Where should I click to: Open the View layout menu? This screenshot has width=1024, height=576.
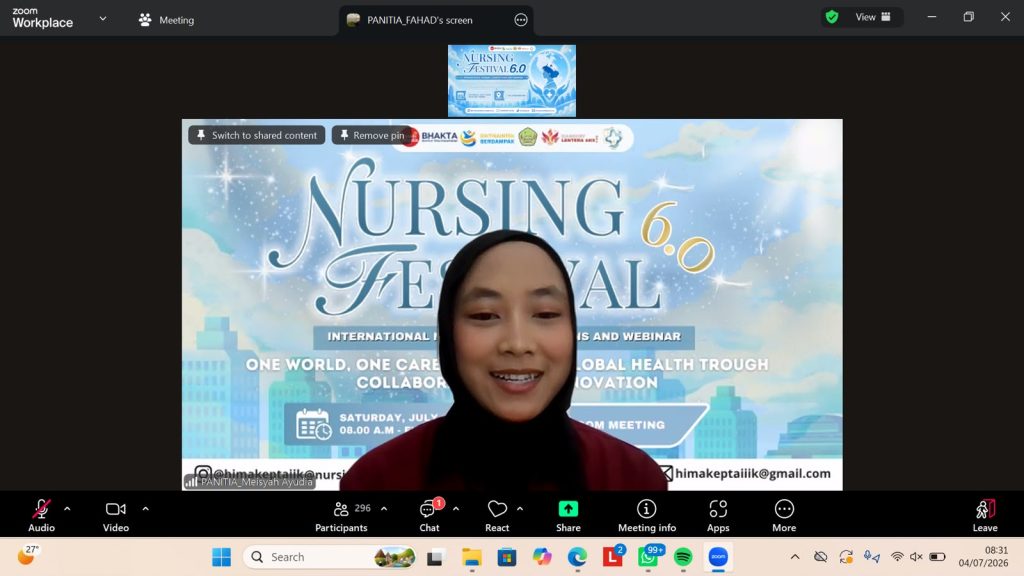872,17
